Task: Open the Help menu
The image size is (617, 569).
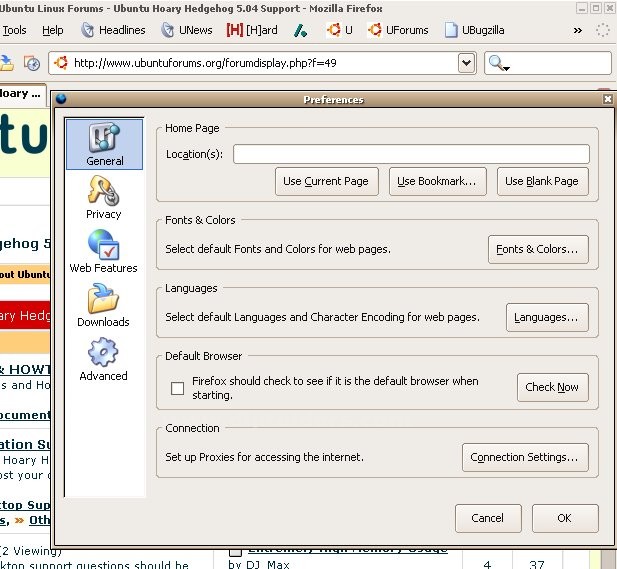Action: 53,30
